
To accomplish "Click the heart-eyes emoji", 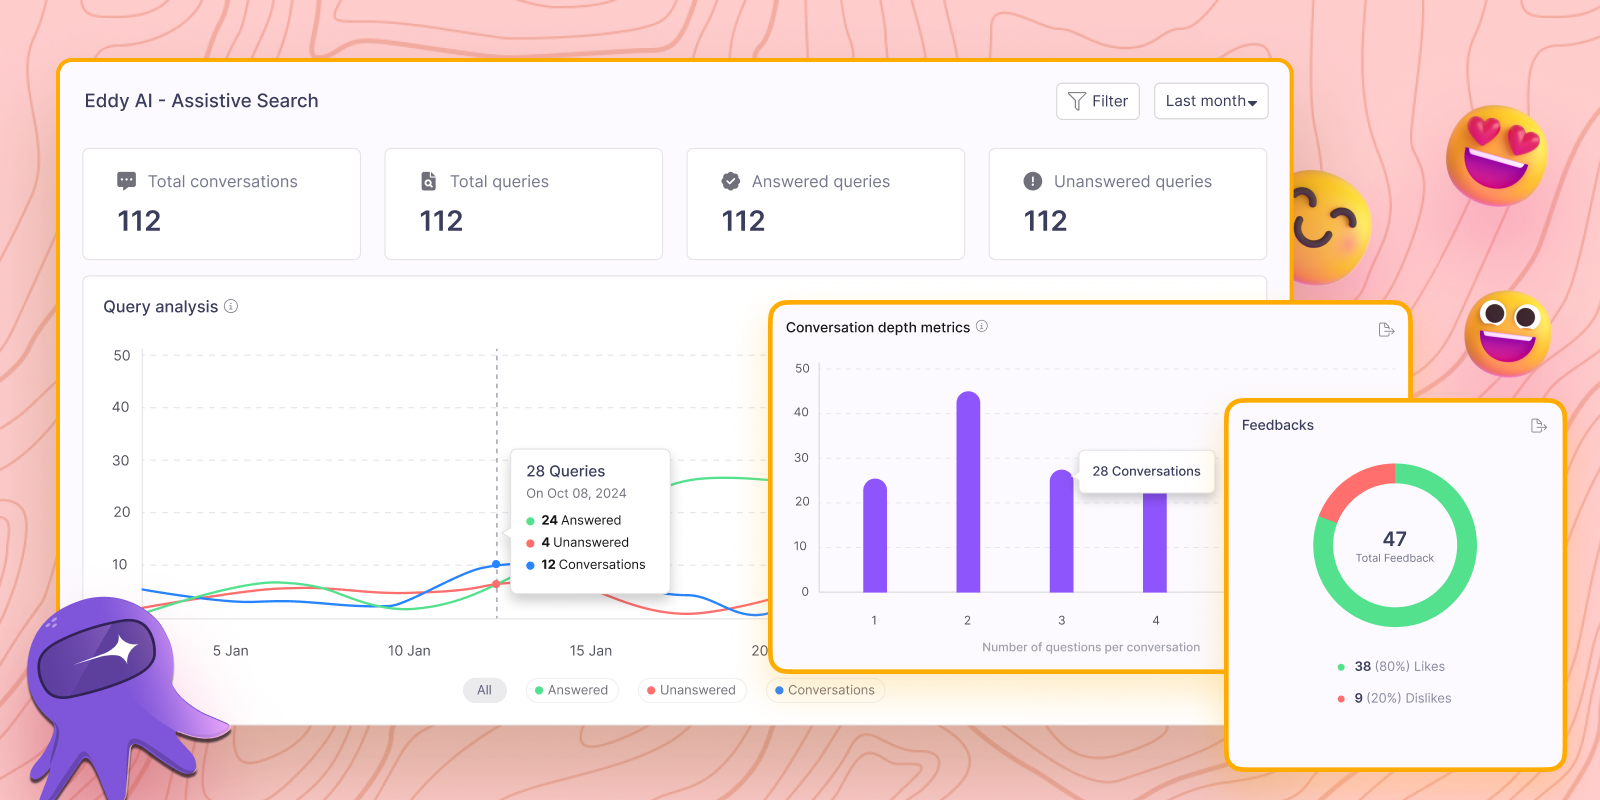I will [1496, 155].
